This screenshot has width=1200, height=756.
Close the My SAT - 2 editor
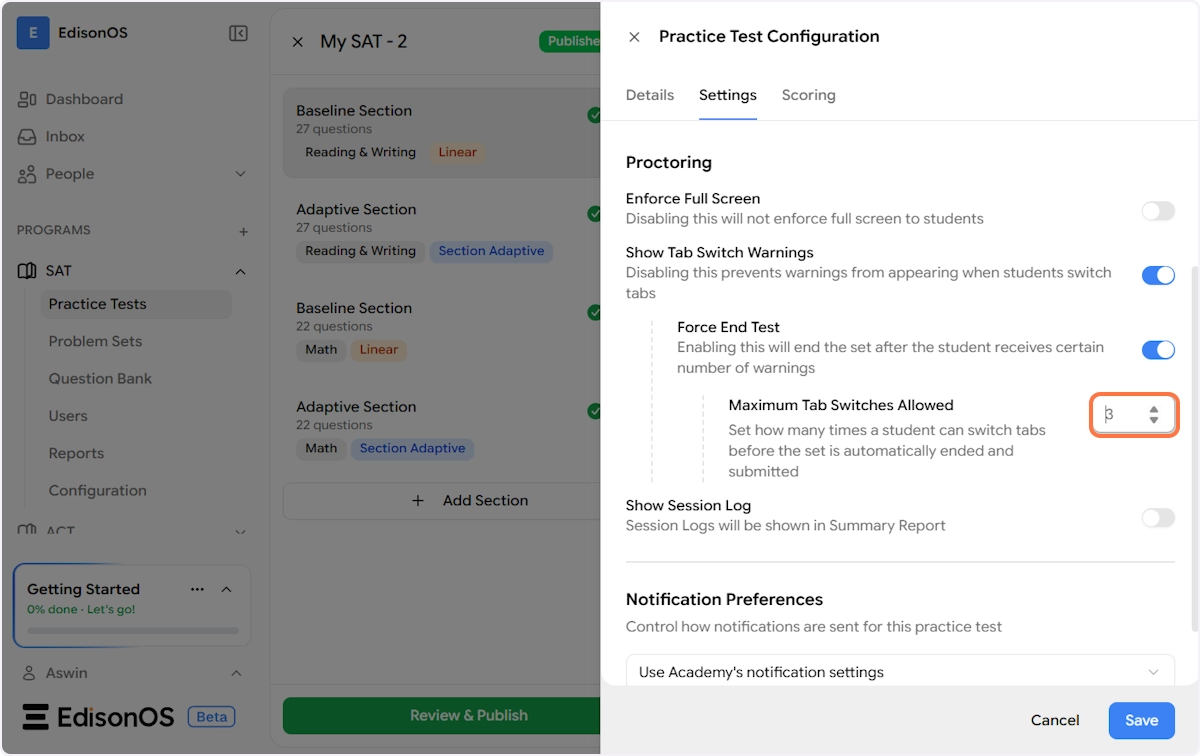coord(297,42)
